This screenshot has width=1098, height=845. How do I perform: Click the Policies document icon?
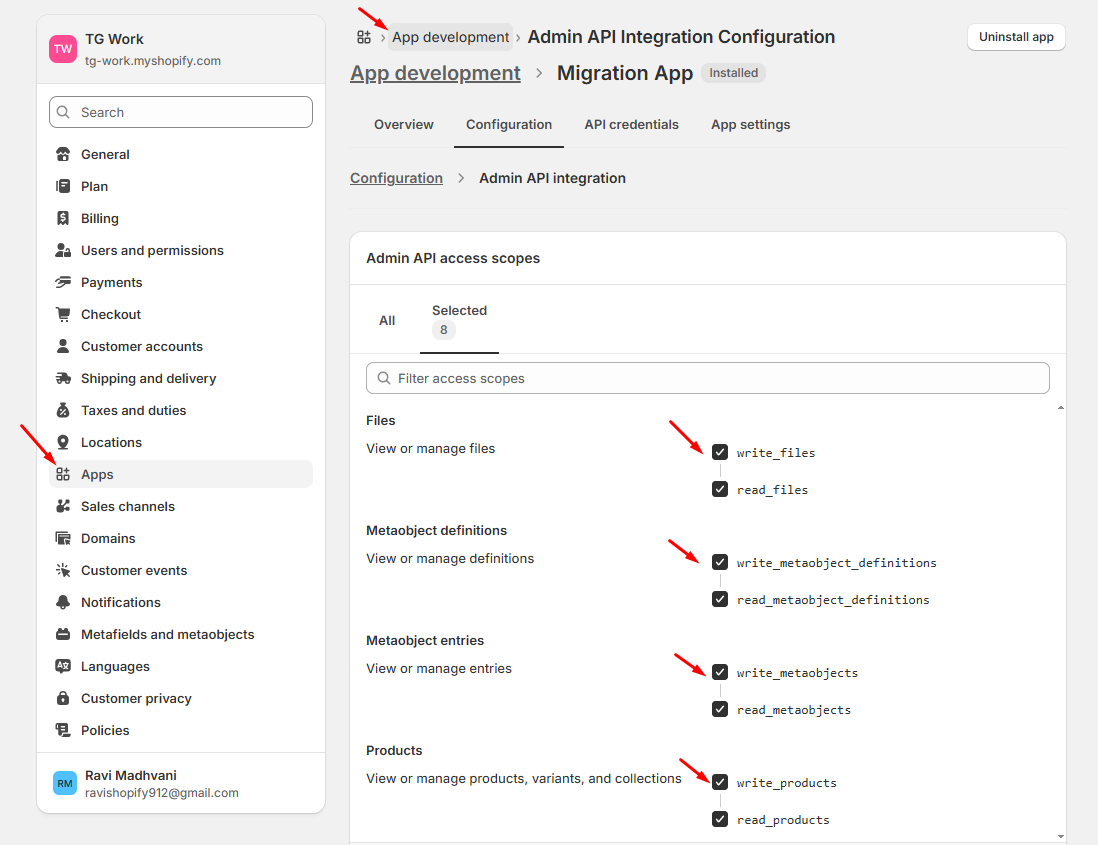63,730
